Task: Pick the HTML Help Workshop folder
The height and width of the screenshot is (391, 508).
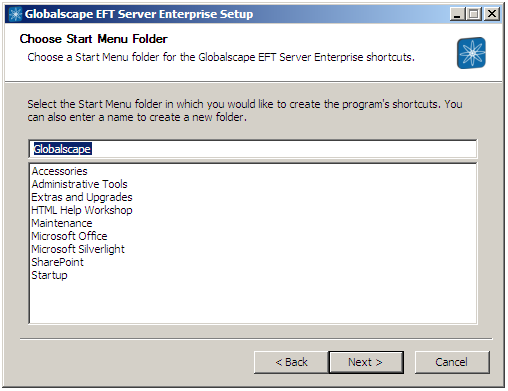Action: (x=82, y=210)
